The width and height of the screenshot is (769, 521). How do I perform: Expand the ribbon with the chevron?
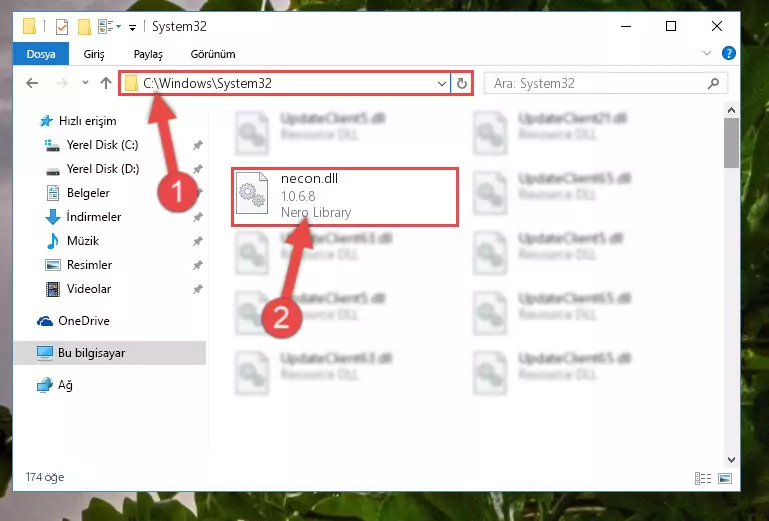click(707, 53)
